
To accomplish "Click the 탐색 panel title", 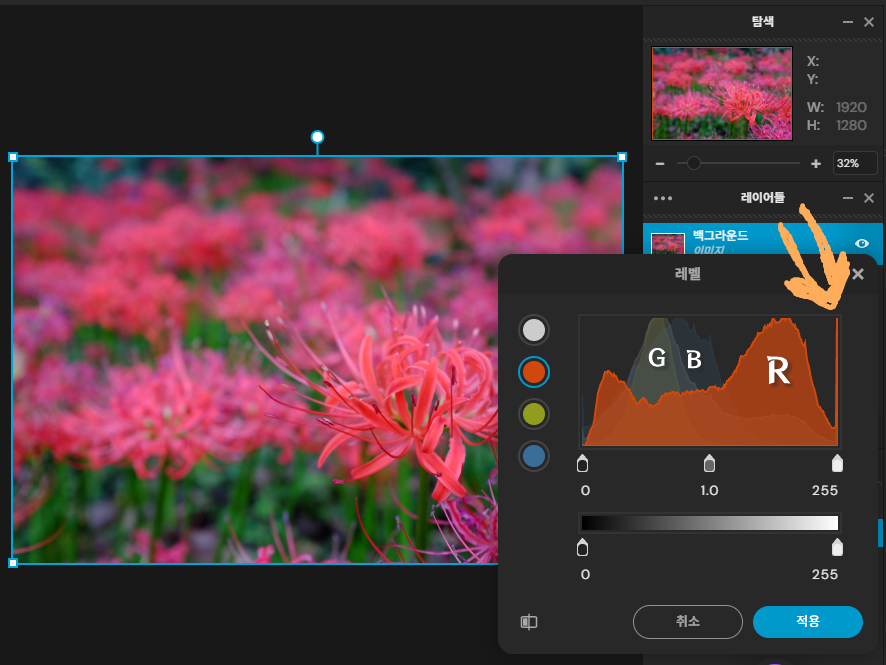I will click(762, 21).
